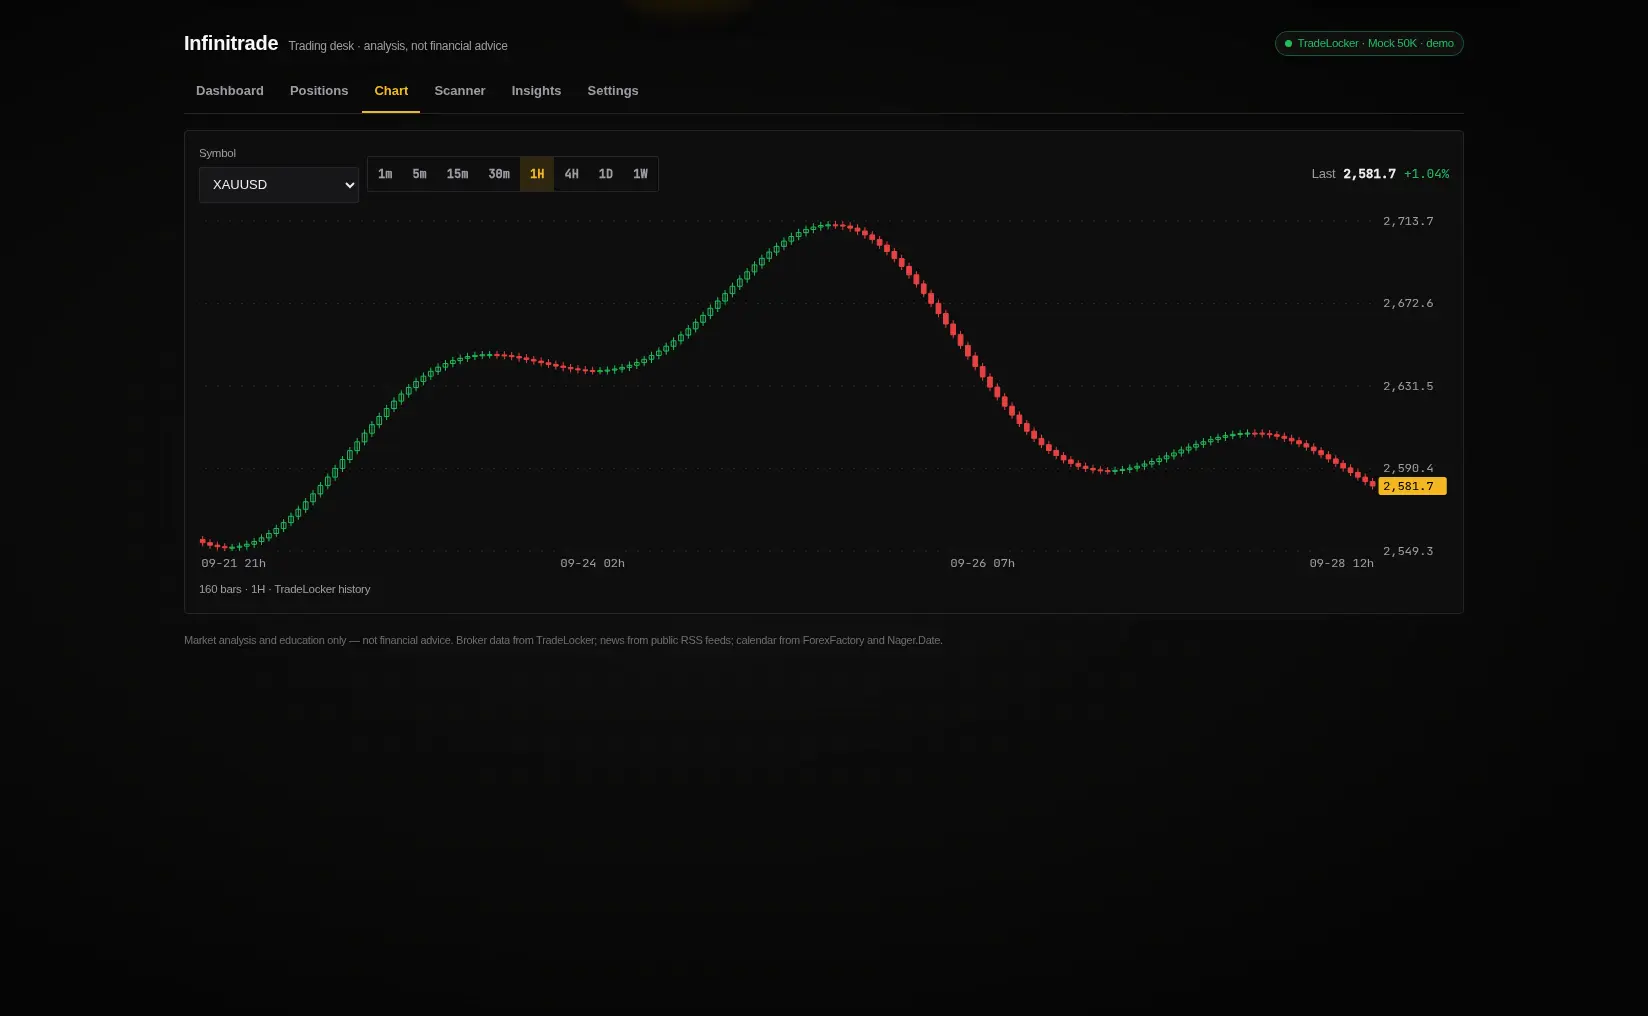Switch to the Positions tab
Image resolution: width=1648 pixels, height=1016 pixels.
[x=319, y=91]
